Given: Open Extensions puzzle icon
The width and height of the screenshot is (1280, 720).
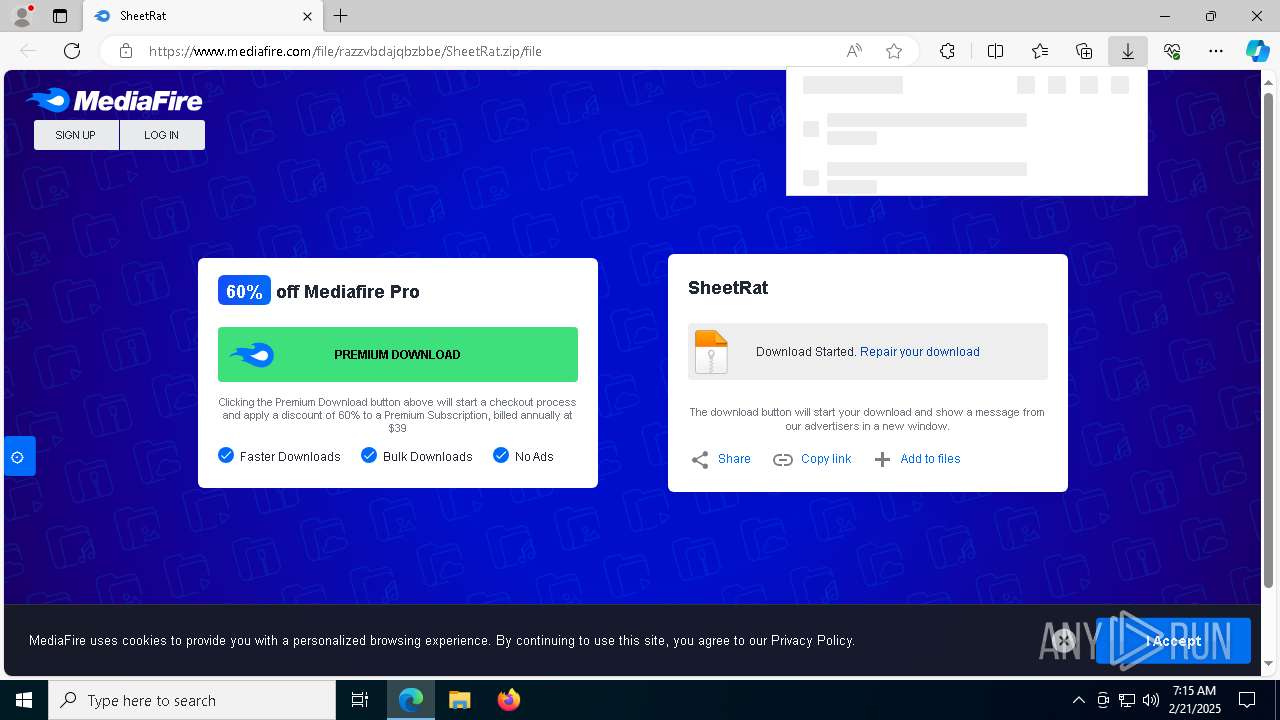Looking at the screenshot, I should click(947, 51).
